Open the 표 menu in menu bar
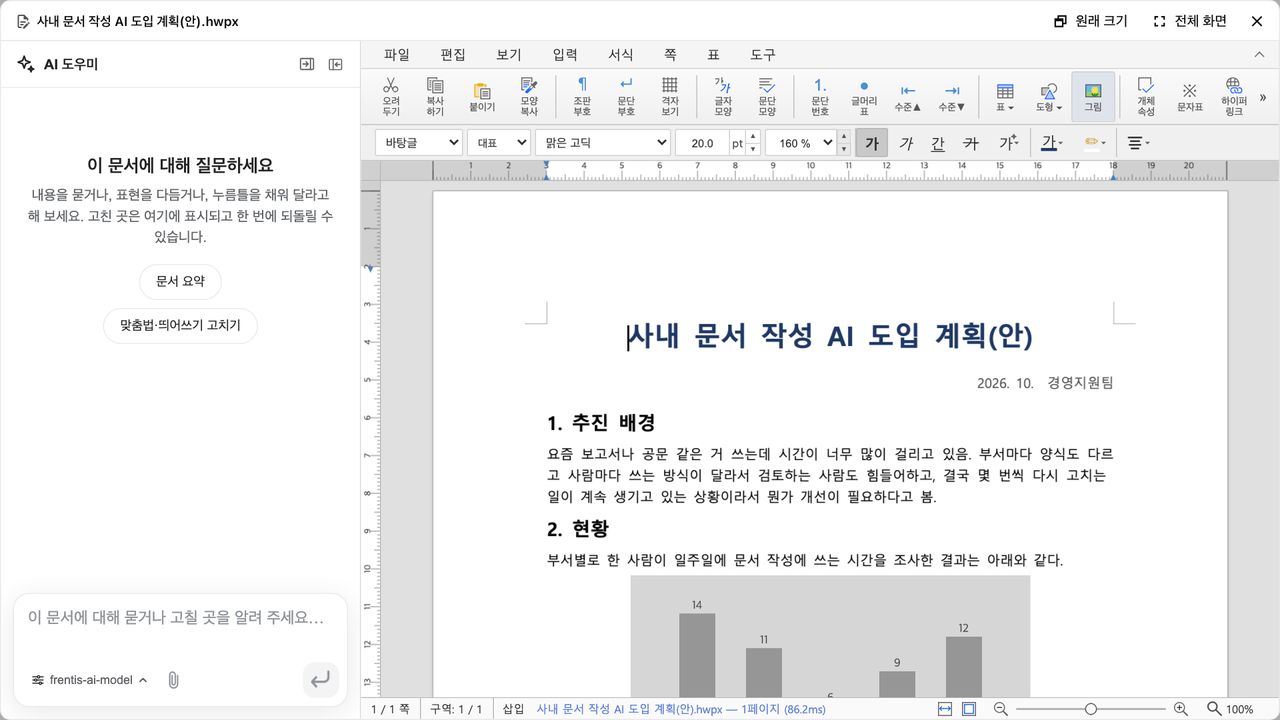Screen dimensions: 1280x720 pyautogui.click(x=713, y=55)
